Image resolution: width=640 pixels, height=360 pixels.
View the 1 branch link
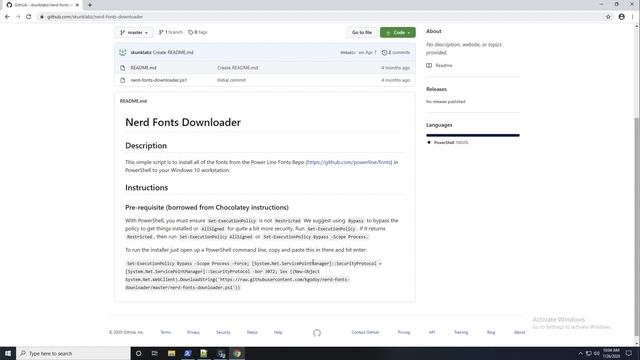click(171, 32)
